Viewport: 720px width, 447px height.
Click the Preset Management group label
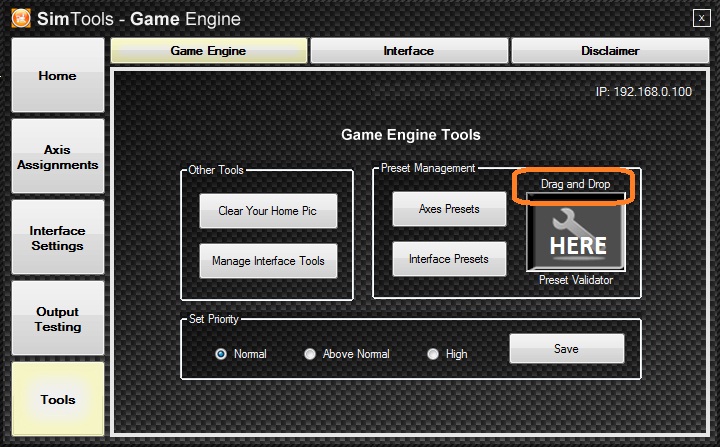tap(428, 168)
